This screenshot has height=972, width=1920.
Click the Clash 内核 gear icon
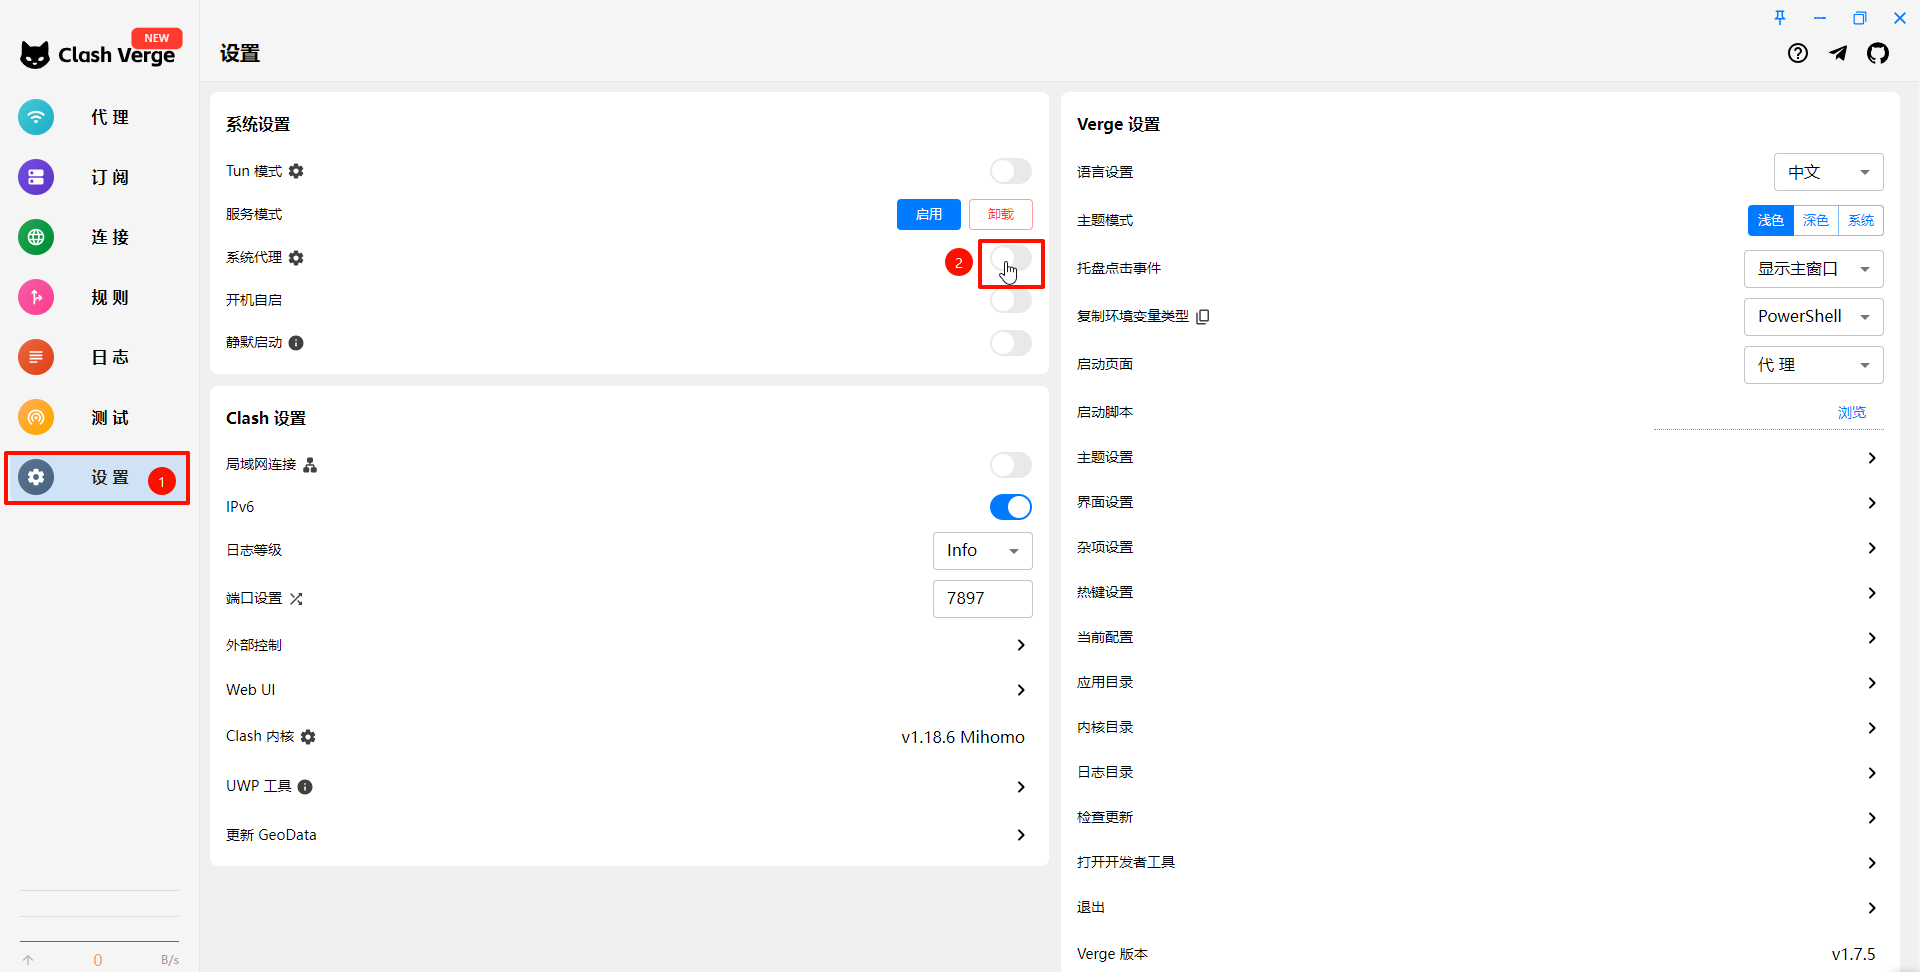coord(308,737)
